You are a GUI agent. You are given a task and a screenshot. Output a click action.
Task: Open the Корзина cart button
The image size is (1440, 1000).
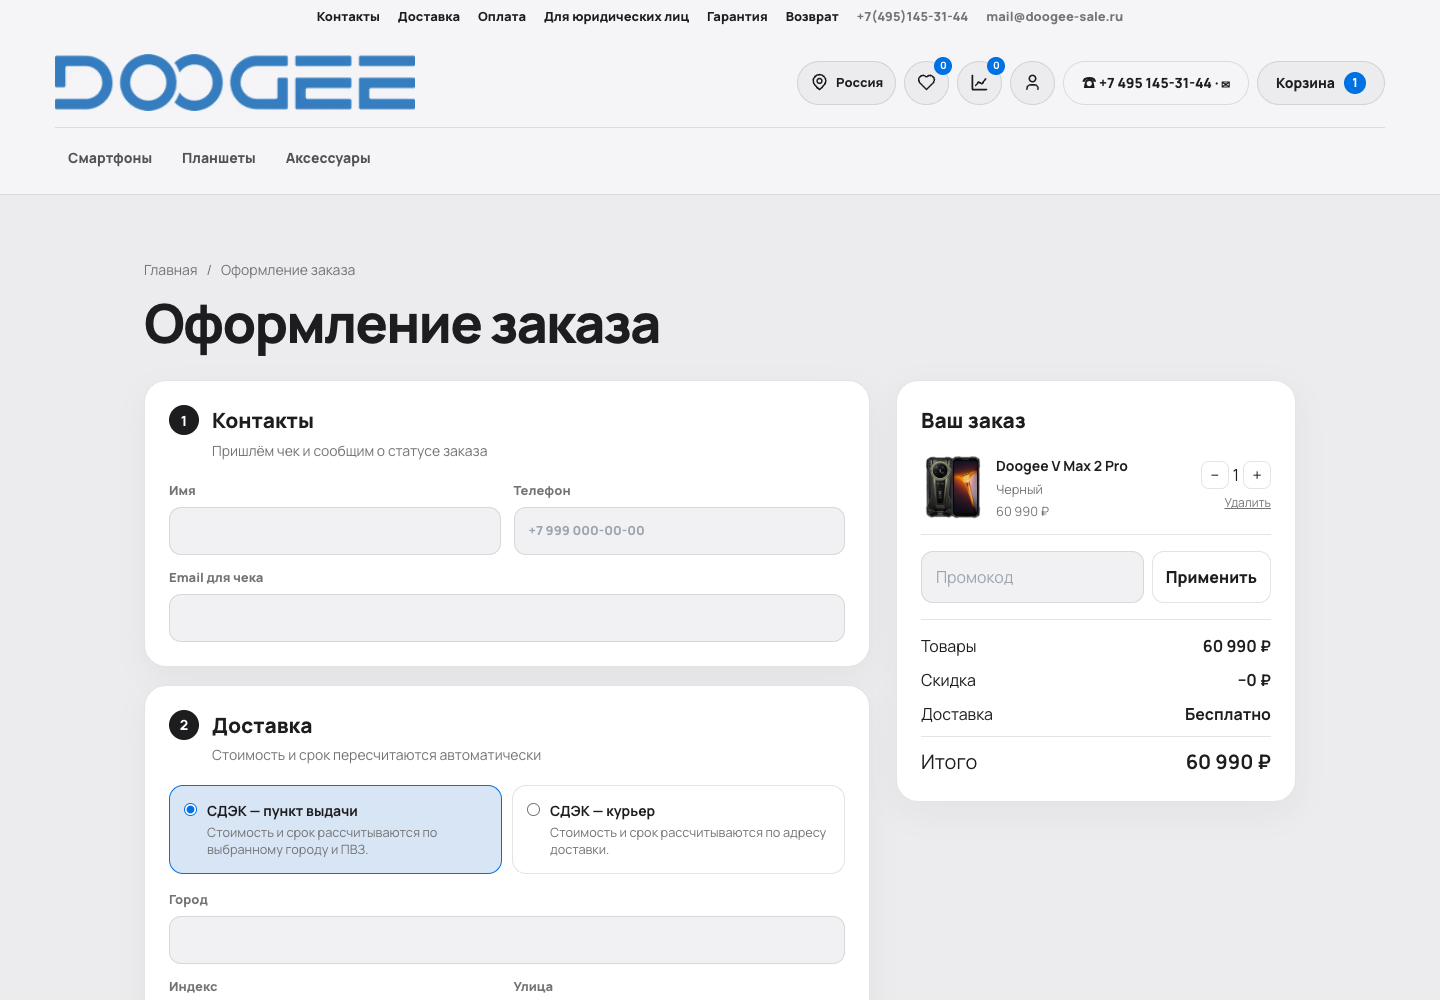pyautogui.click(x=1320, y=83)
